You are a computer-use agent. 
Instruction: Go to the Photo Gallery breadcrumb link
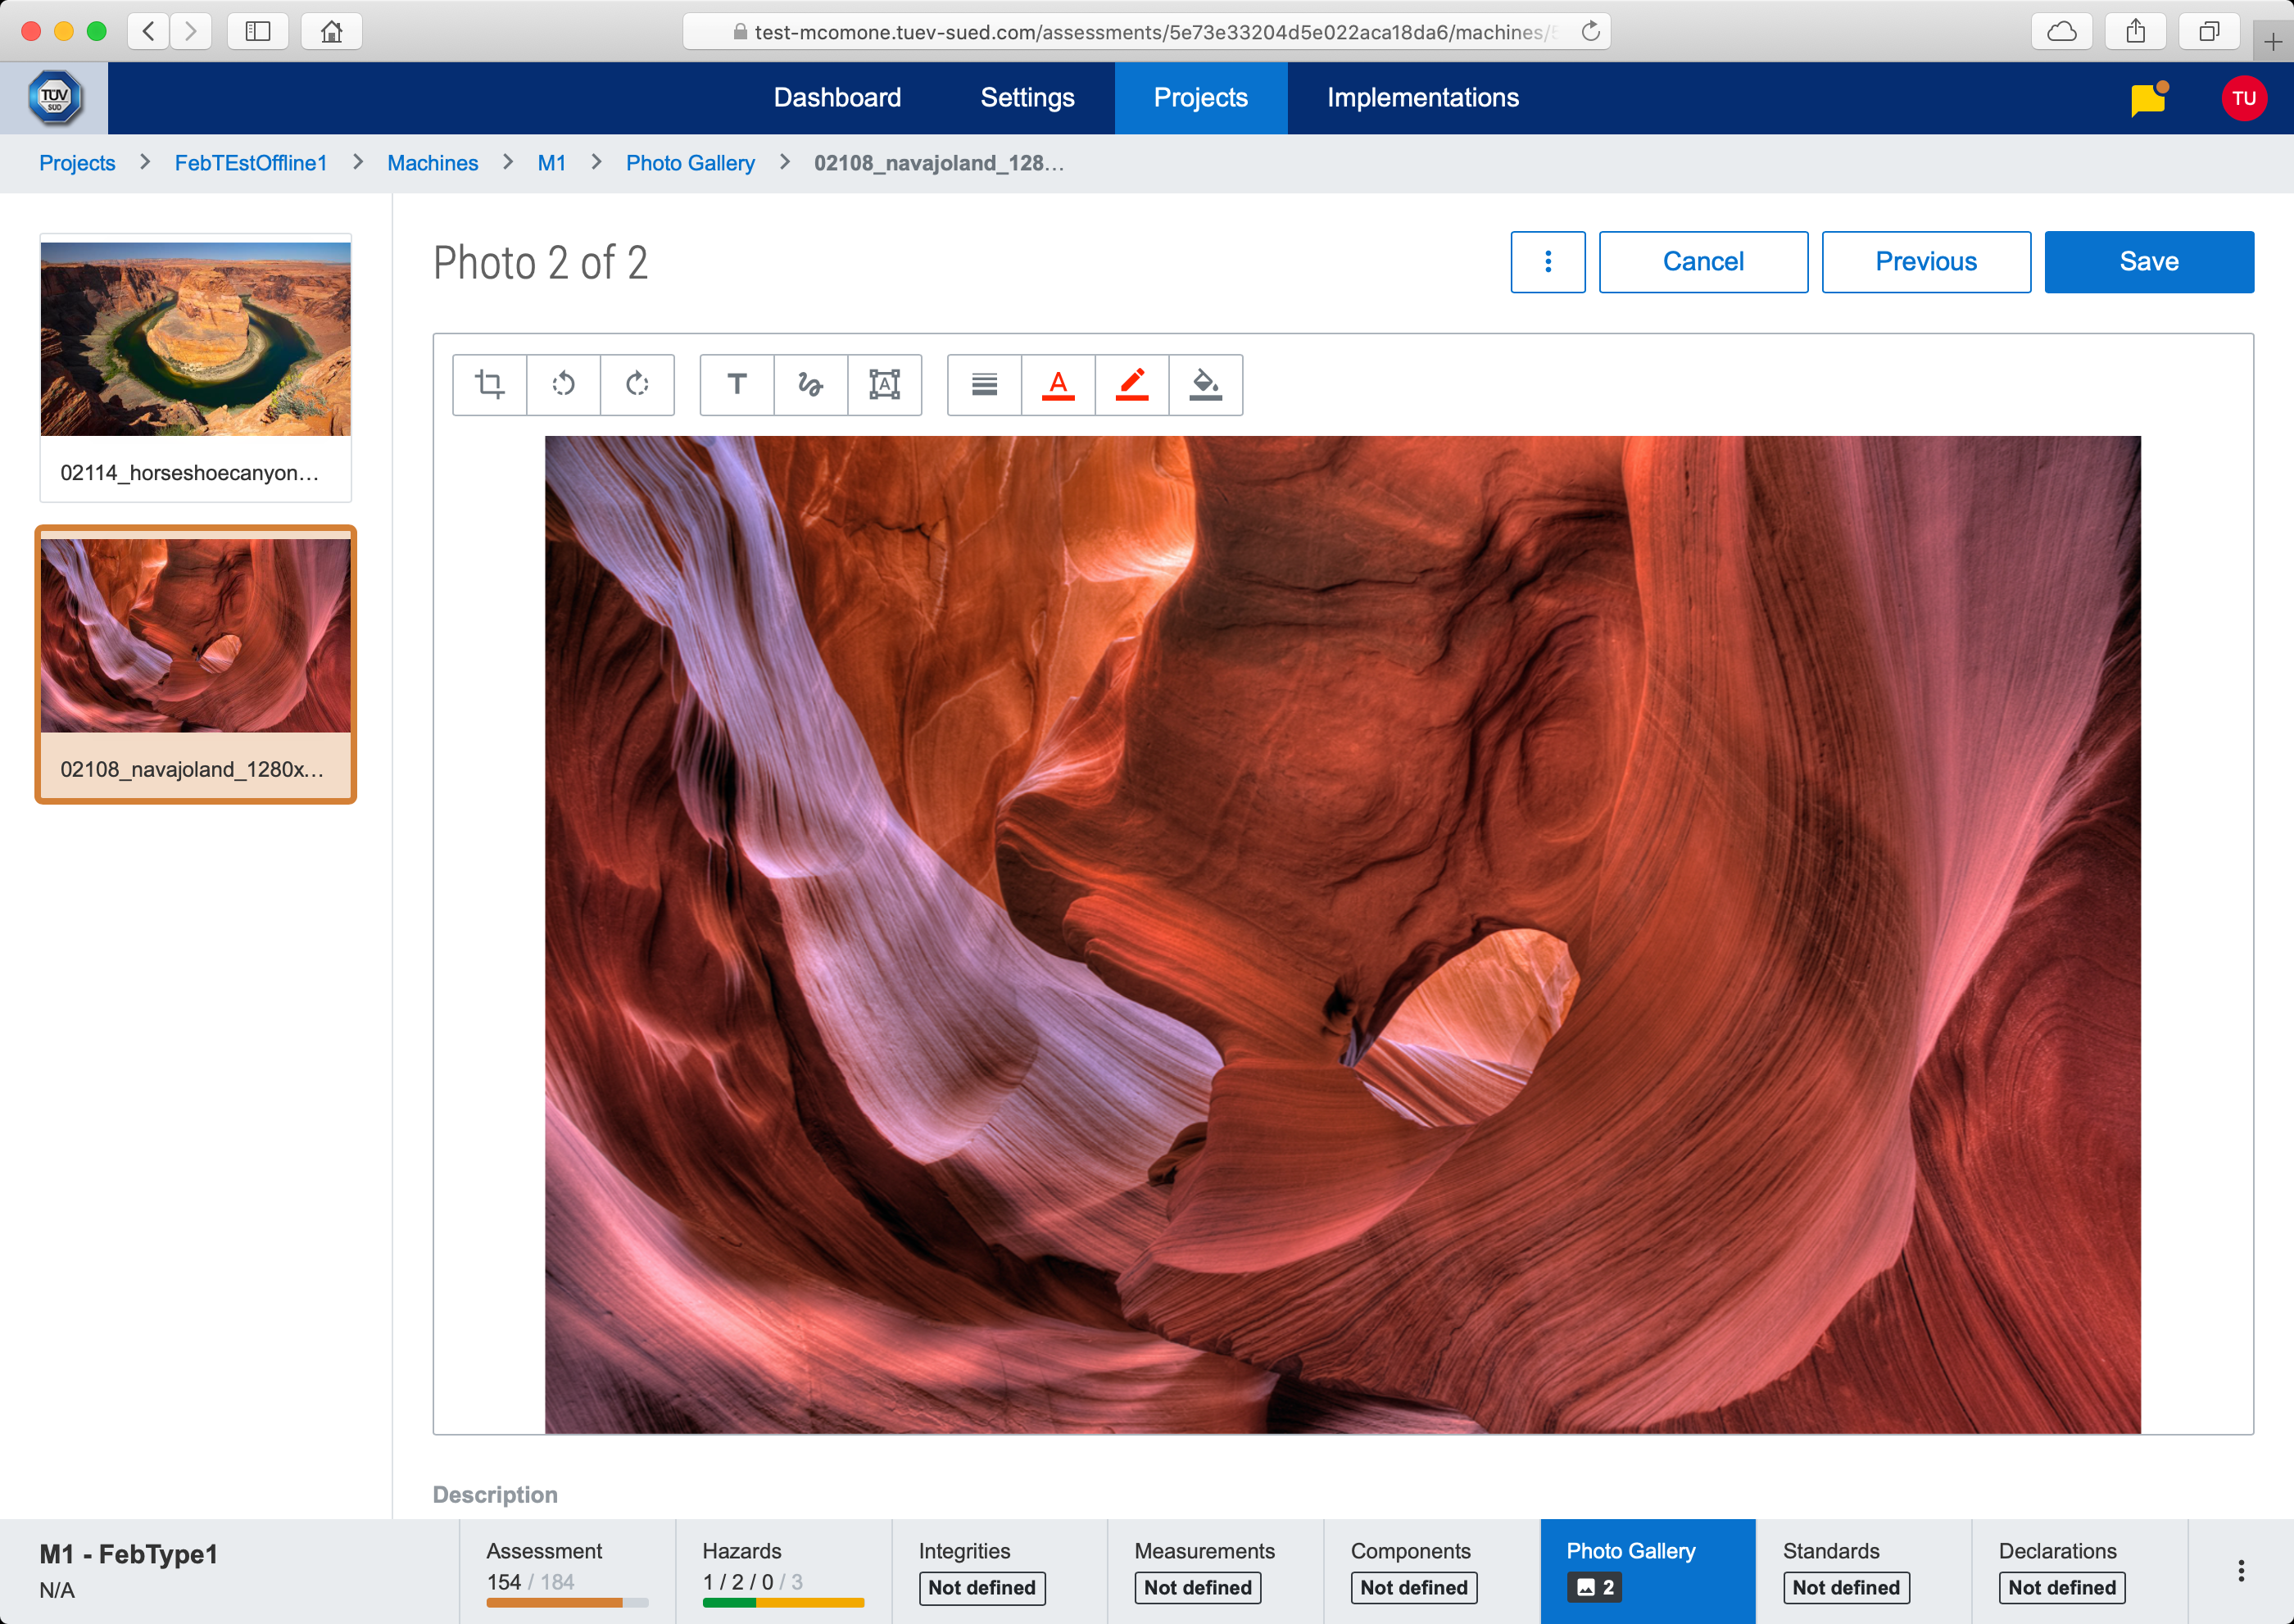690,163
